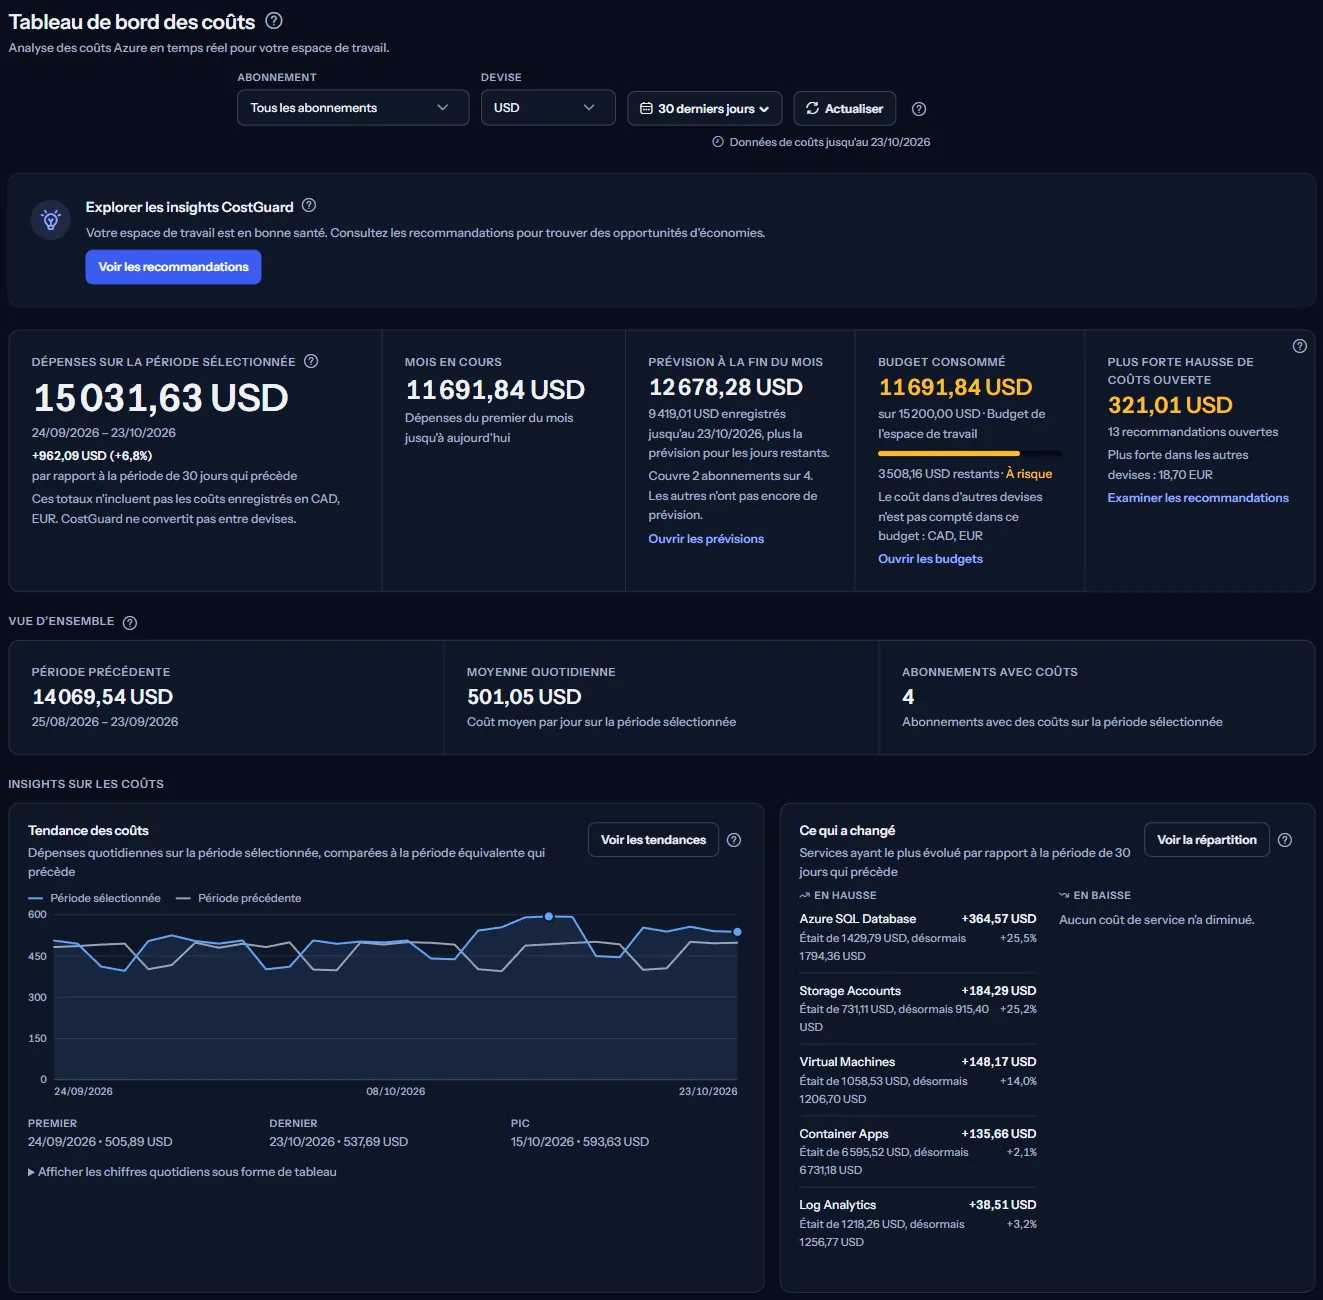Click help icon beside Dépenses sur la période sélectionnée
1323x1300 pixels.
[x=311, y=361]
